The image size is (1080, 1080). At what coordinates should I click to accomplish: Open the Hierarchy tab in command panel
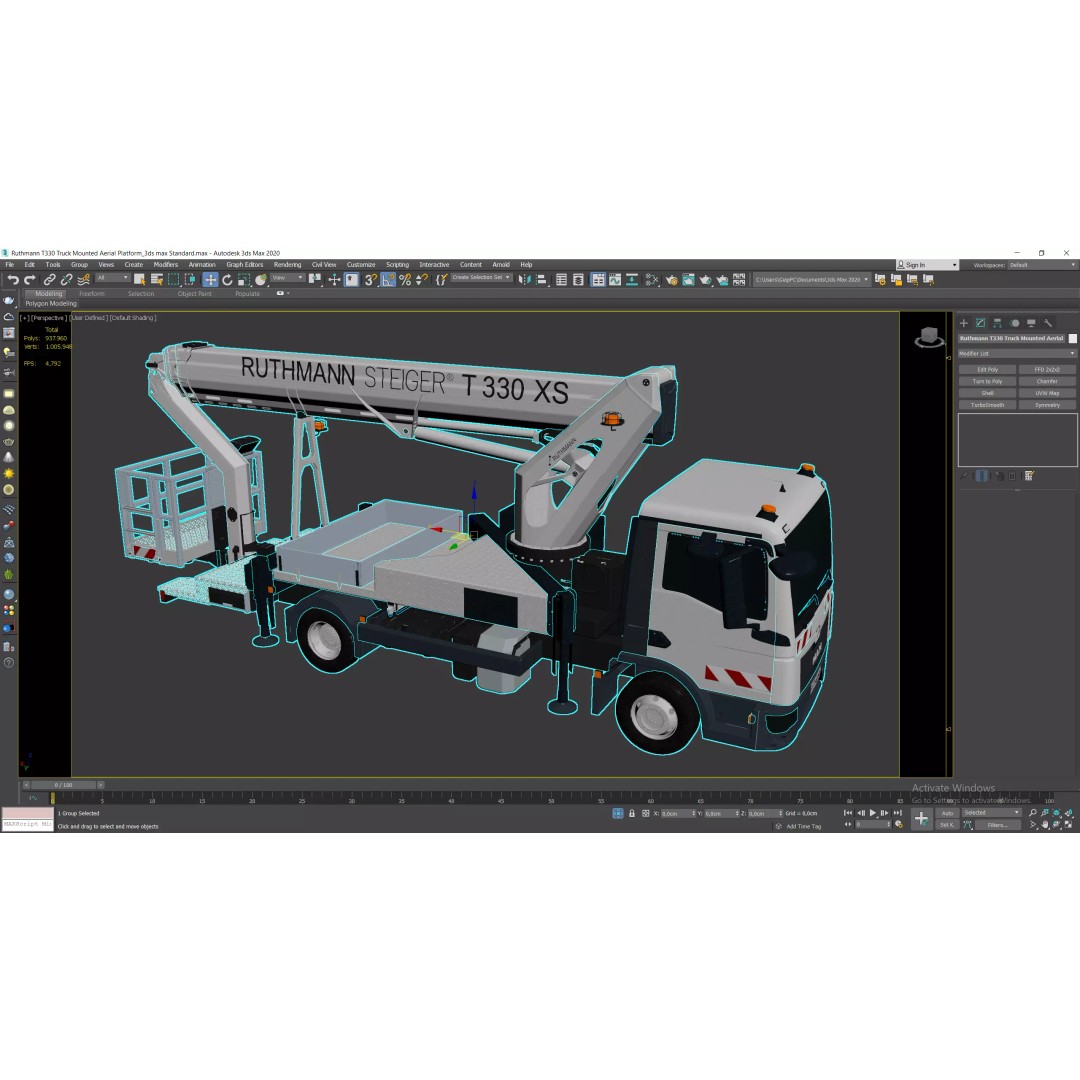pyautogui.click(x=997, y=323)
